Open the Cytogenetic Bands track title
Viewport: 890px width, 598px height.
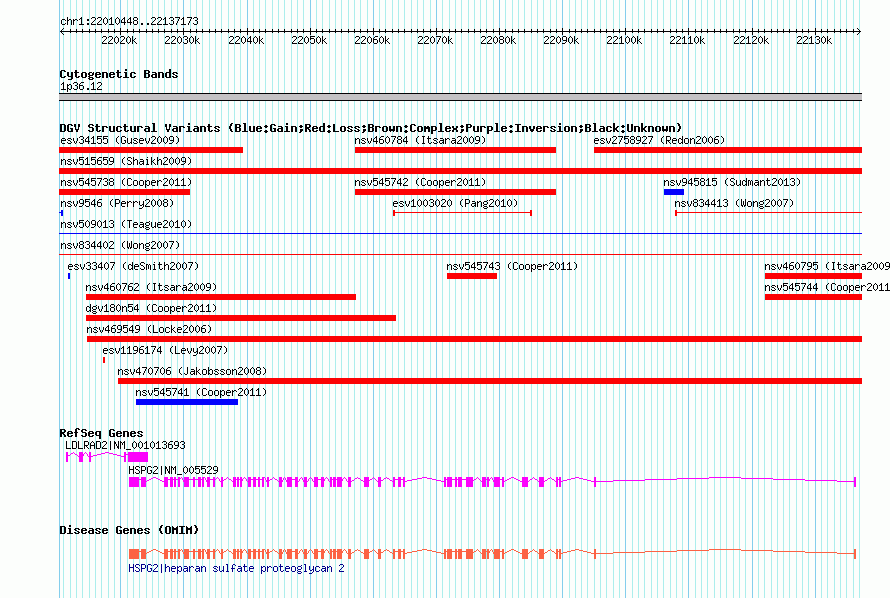(119, 74)
